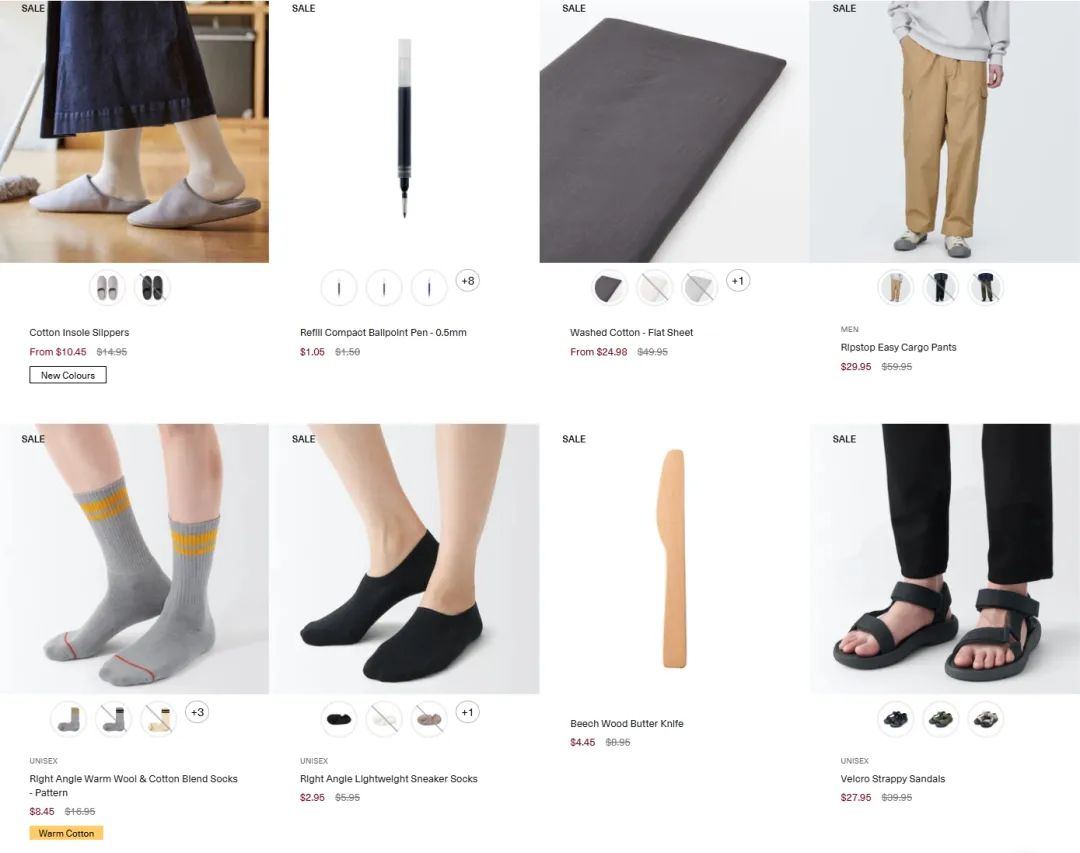Pick the olive green sandals swatch
This screenshot has width=1080, height=853.
940,719
